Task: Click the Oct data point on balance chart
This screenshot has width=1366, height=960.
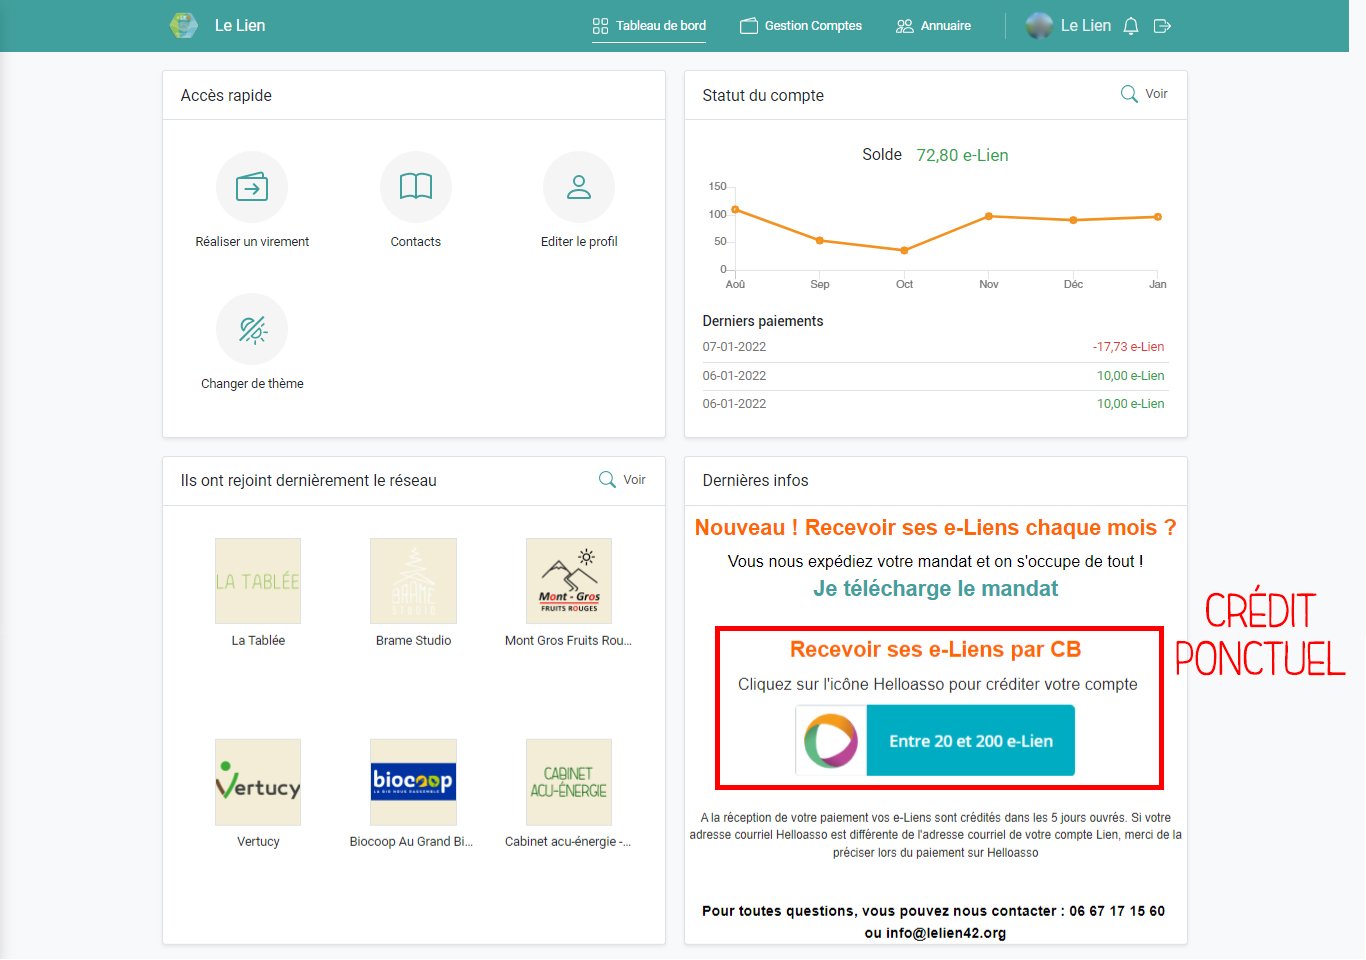Action: coord(904,251)
